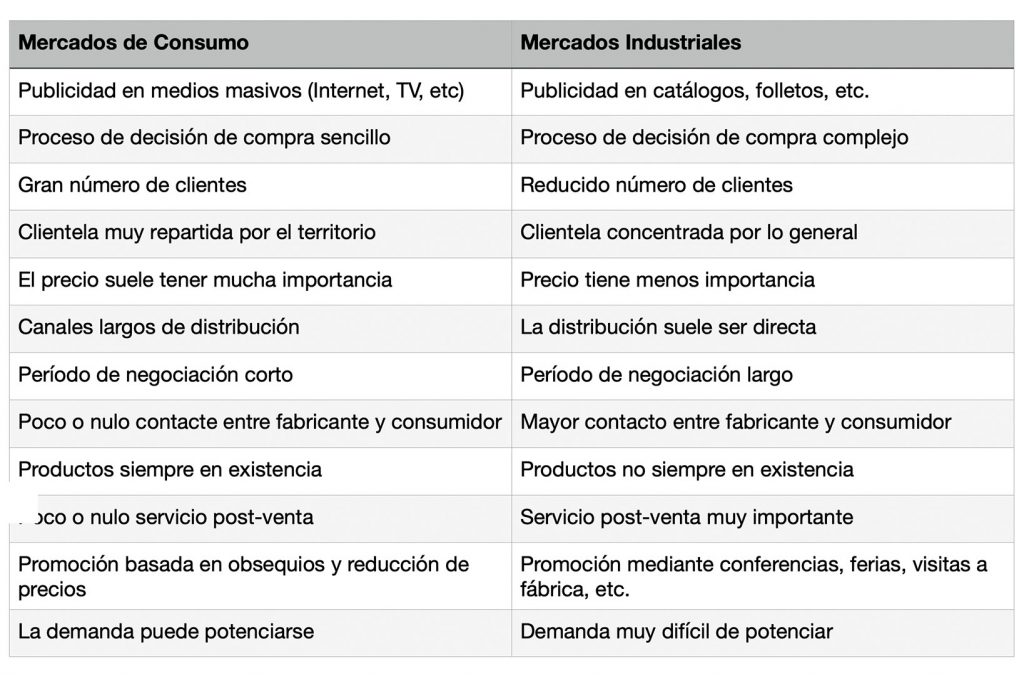
Task: Click "Servicio post-venta muy importante" cell
Action: click(686, 517)
